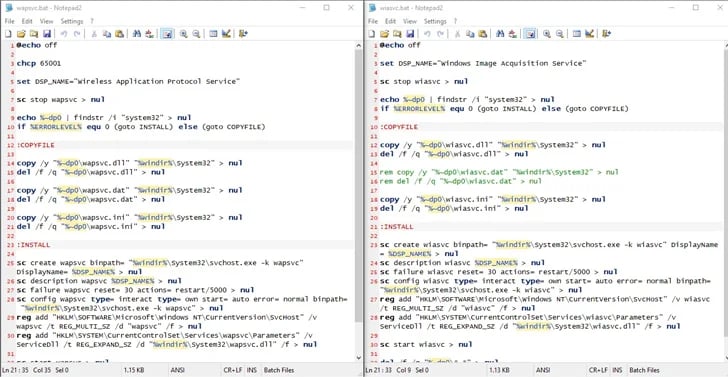Open syntax Scheme selector in wapsvc.bat window
728x377 pixels.
pos(213,33)
